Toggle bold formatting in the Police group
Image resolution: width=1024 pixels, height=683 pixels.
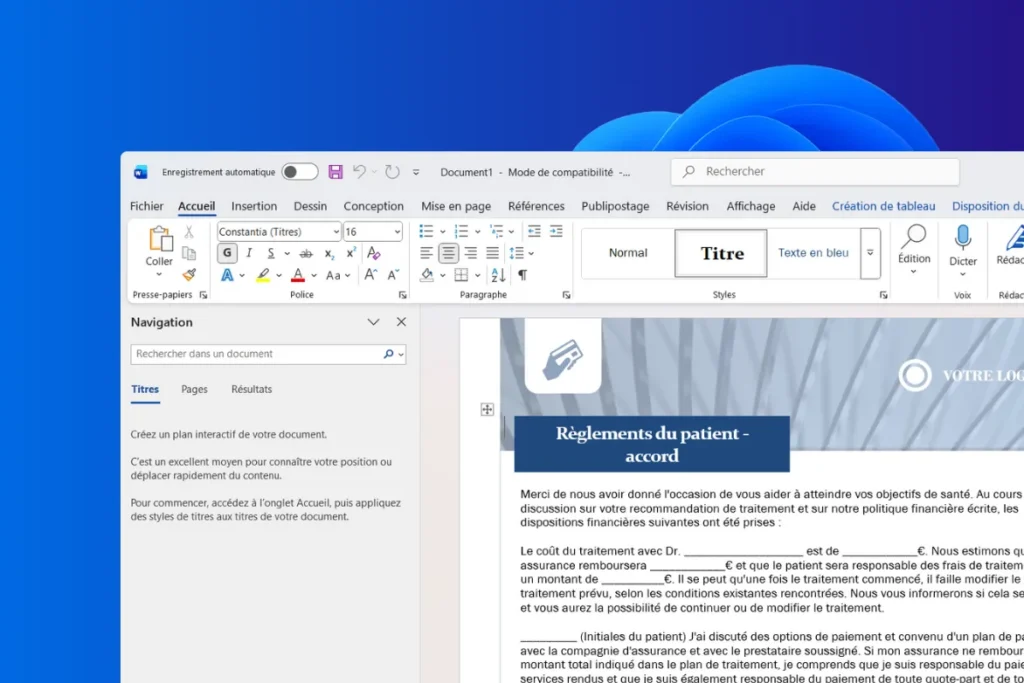tap(226, 252)
